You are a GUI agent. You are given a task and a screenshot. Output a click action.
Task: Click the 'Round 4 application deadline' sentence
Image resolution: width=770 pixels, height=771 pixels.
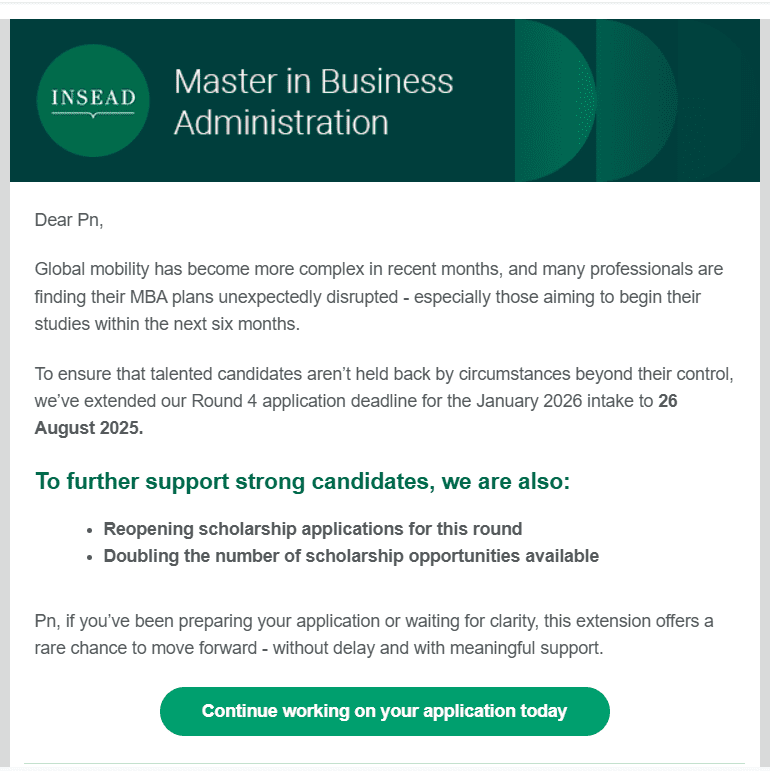384,401
